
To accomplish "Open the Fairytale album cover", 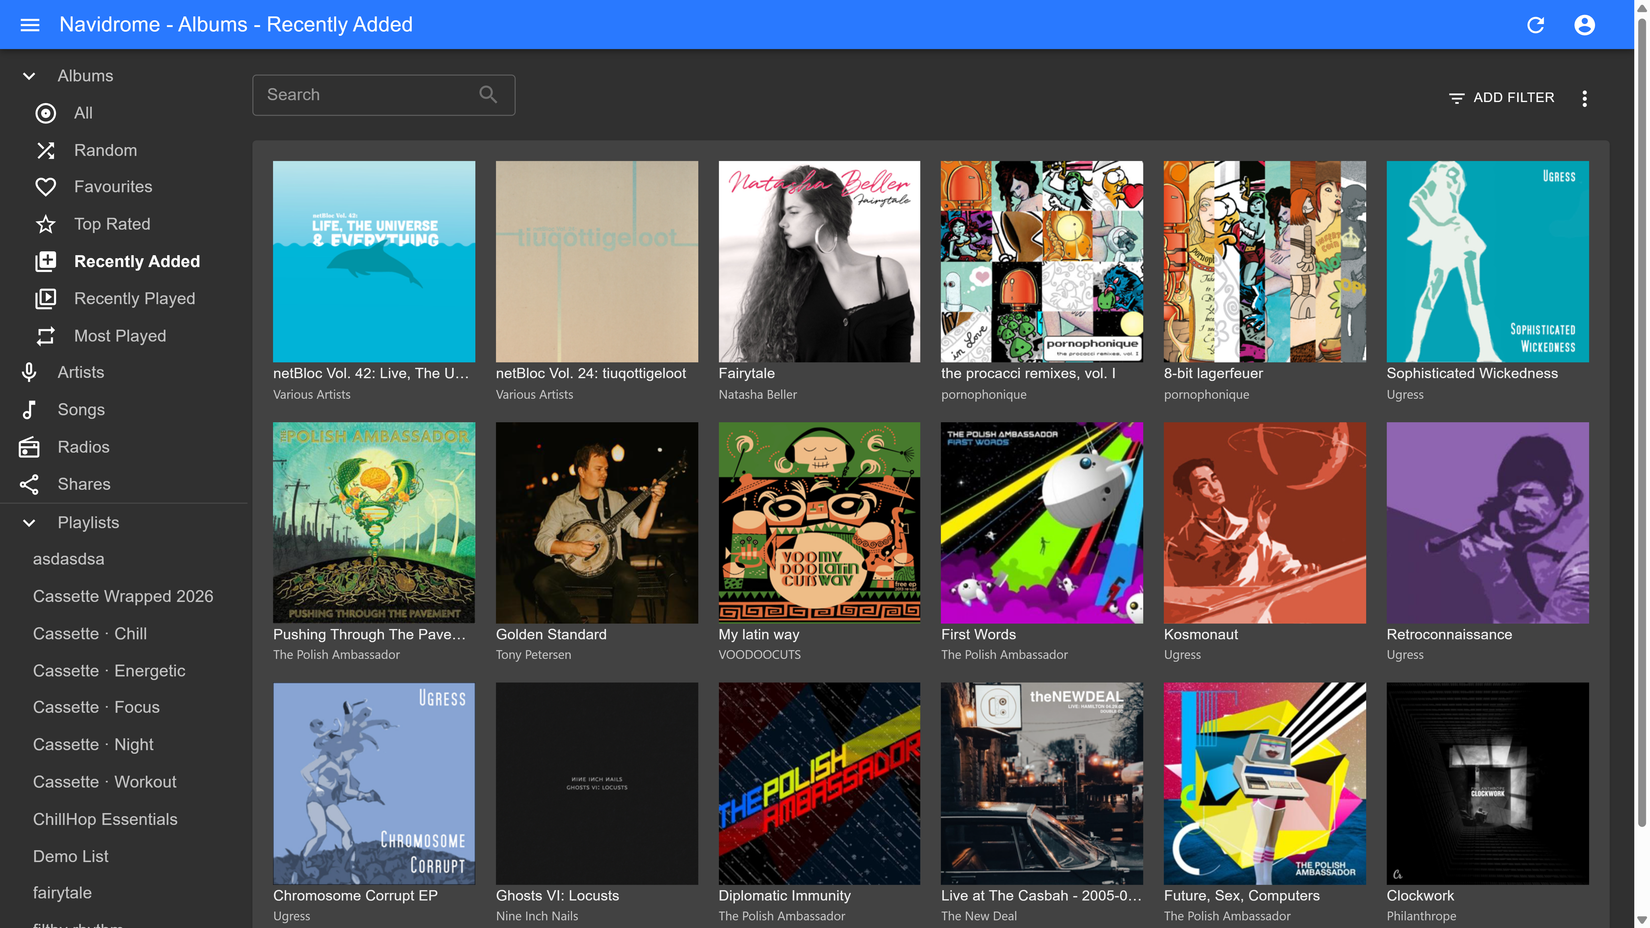I will tap(819, 261).
